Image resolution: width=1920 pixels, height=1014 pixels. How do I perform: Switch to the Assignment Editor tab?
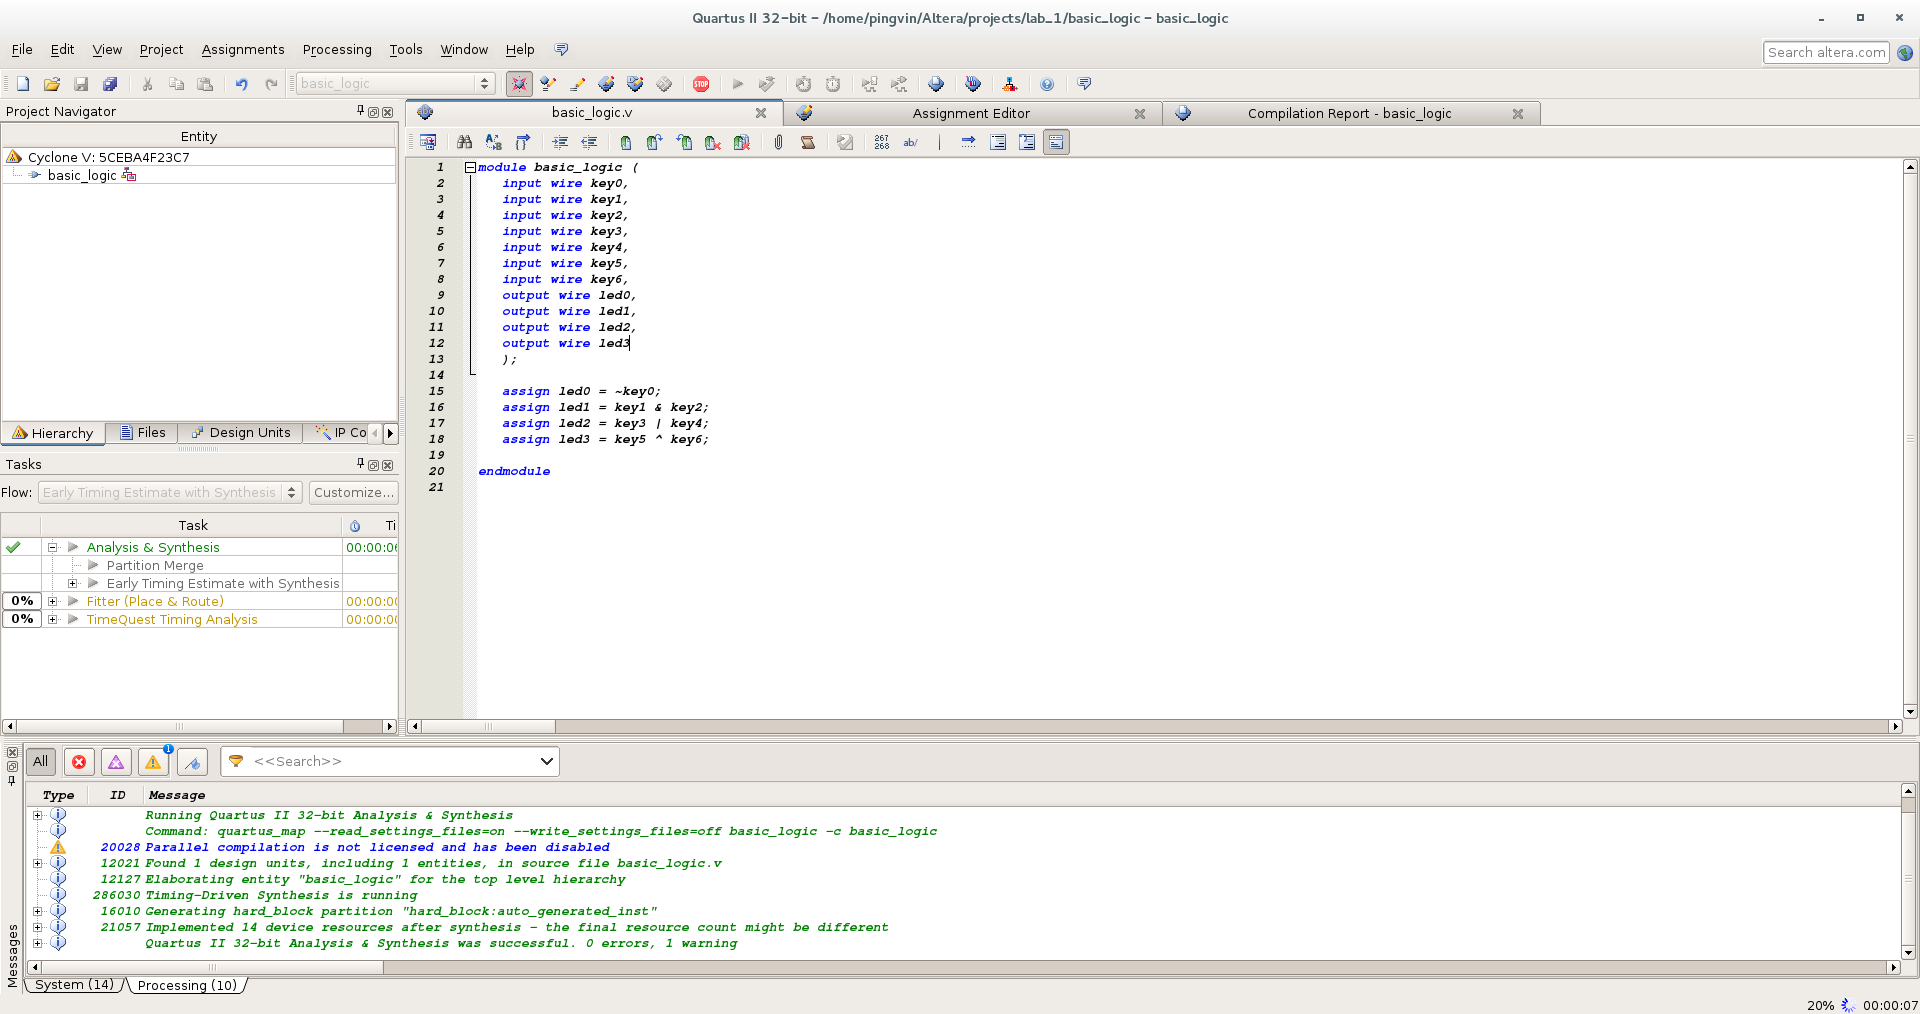(970, 113)
